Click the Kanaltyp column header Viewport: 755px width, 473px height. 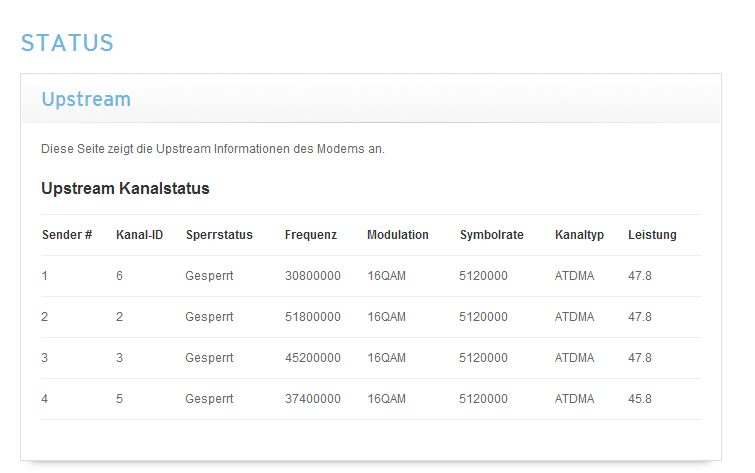[x=579, y=235]
